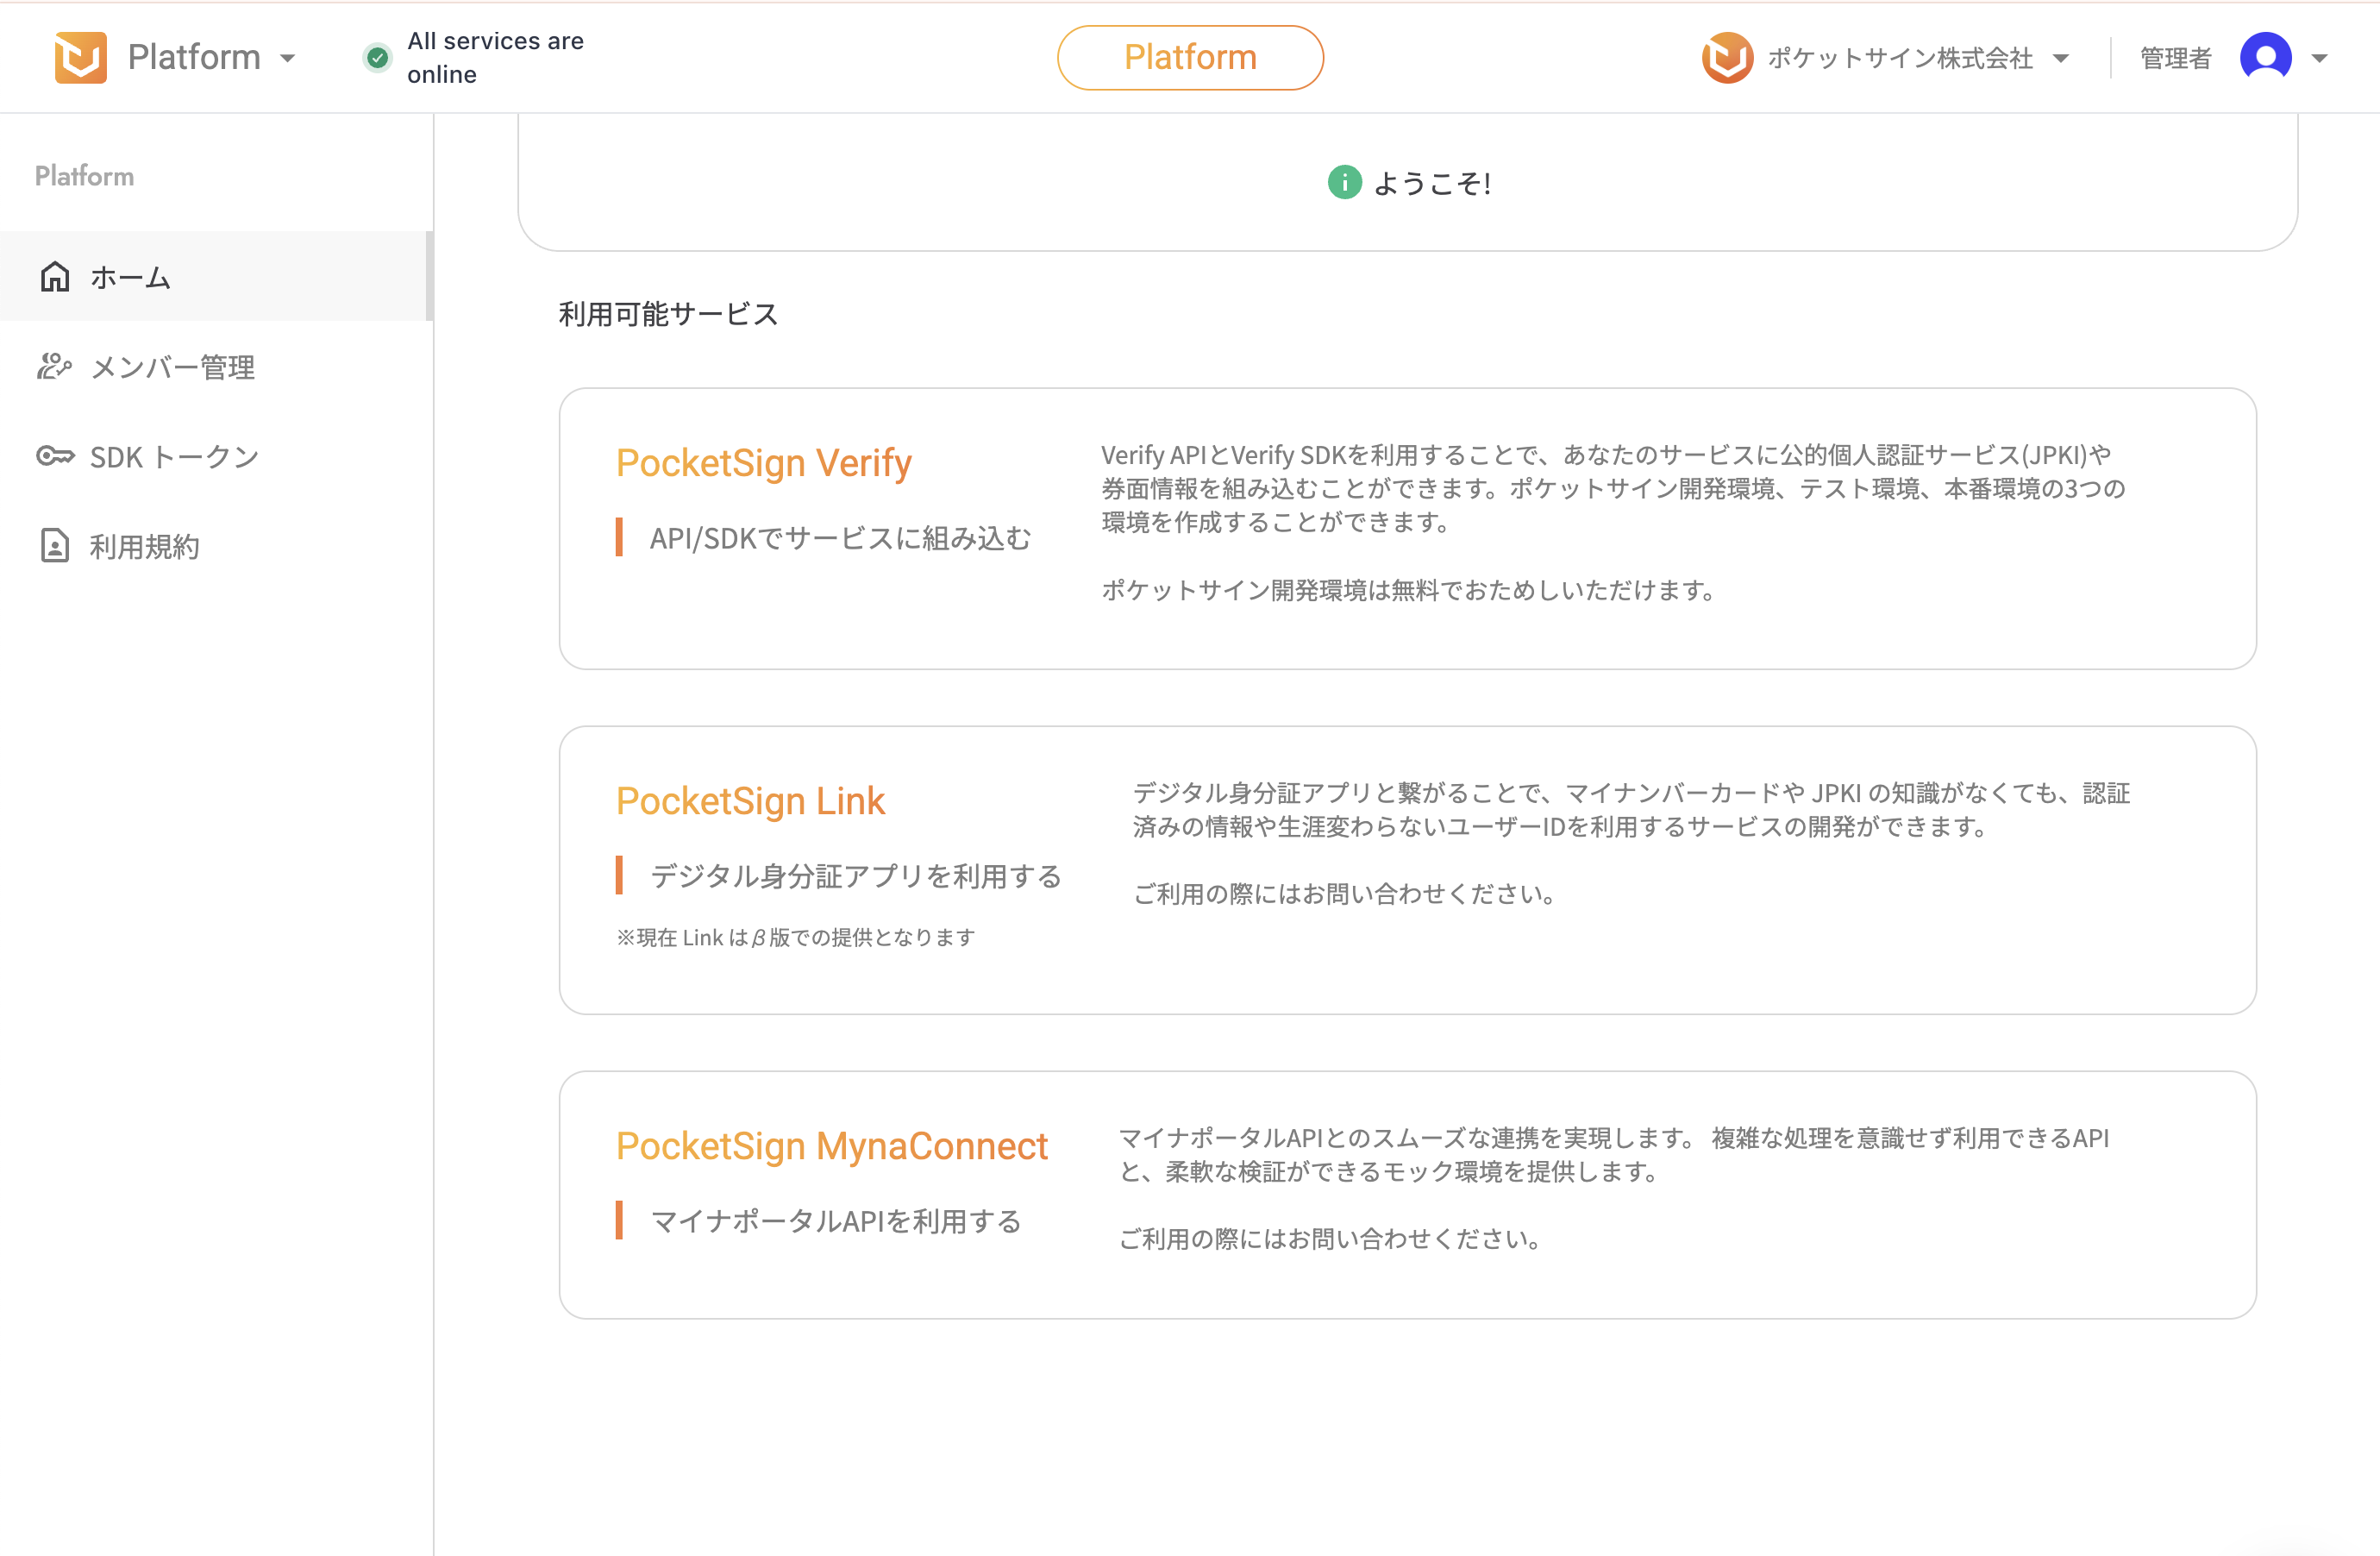Open the PocketSign Link title
Image resolution: width=2380 pixels, height=1556 pixels.
coord(750,801)
